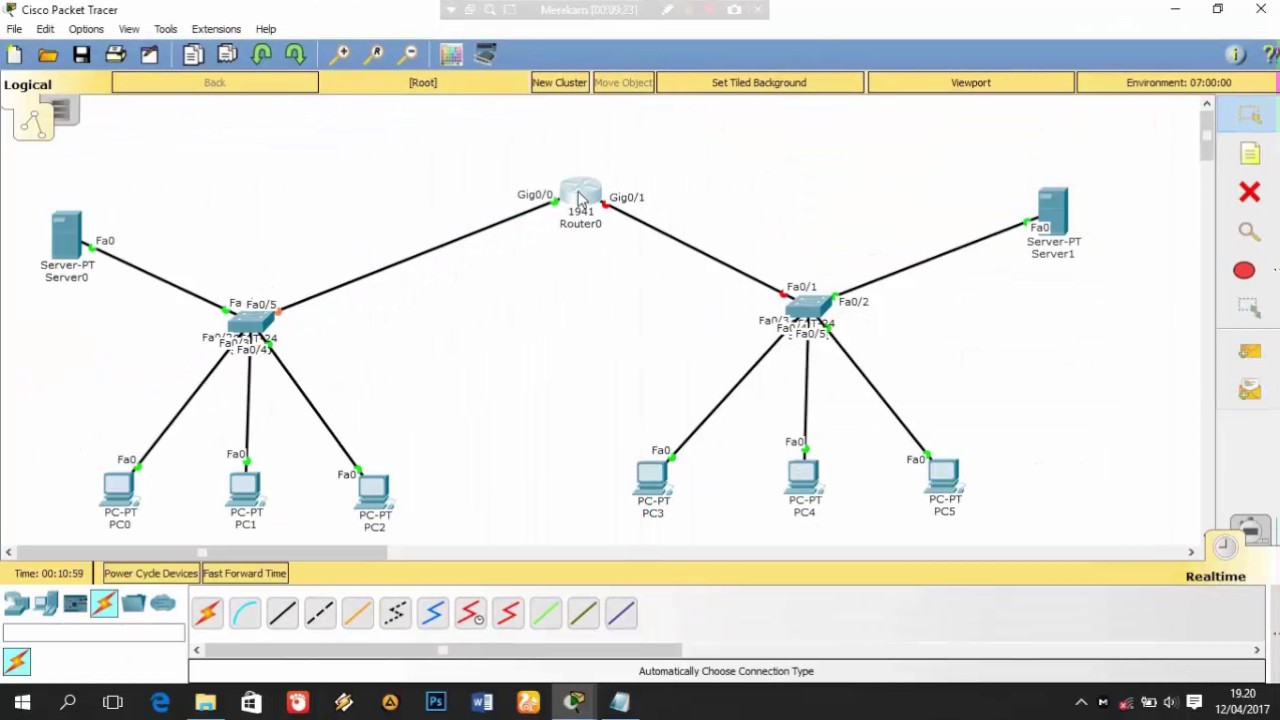Open the File menu
1280x720 pixels.
coord(14,29)
